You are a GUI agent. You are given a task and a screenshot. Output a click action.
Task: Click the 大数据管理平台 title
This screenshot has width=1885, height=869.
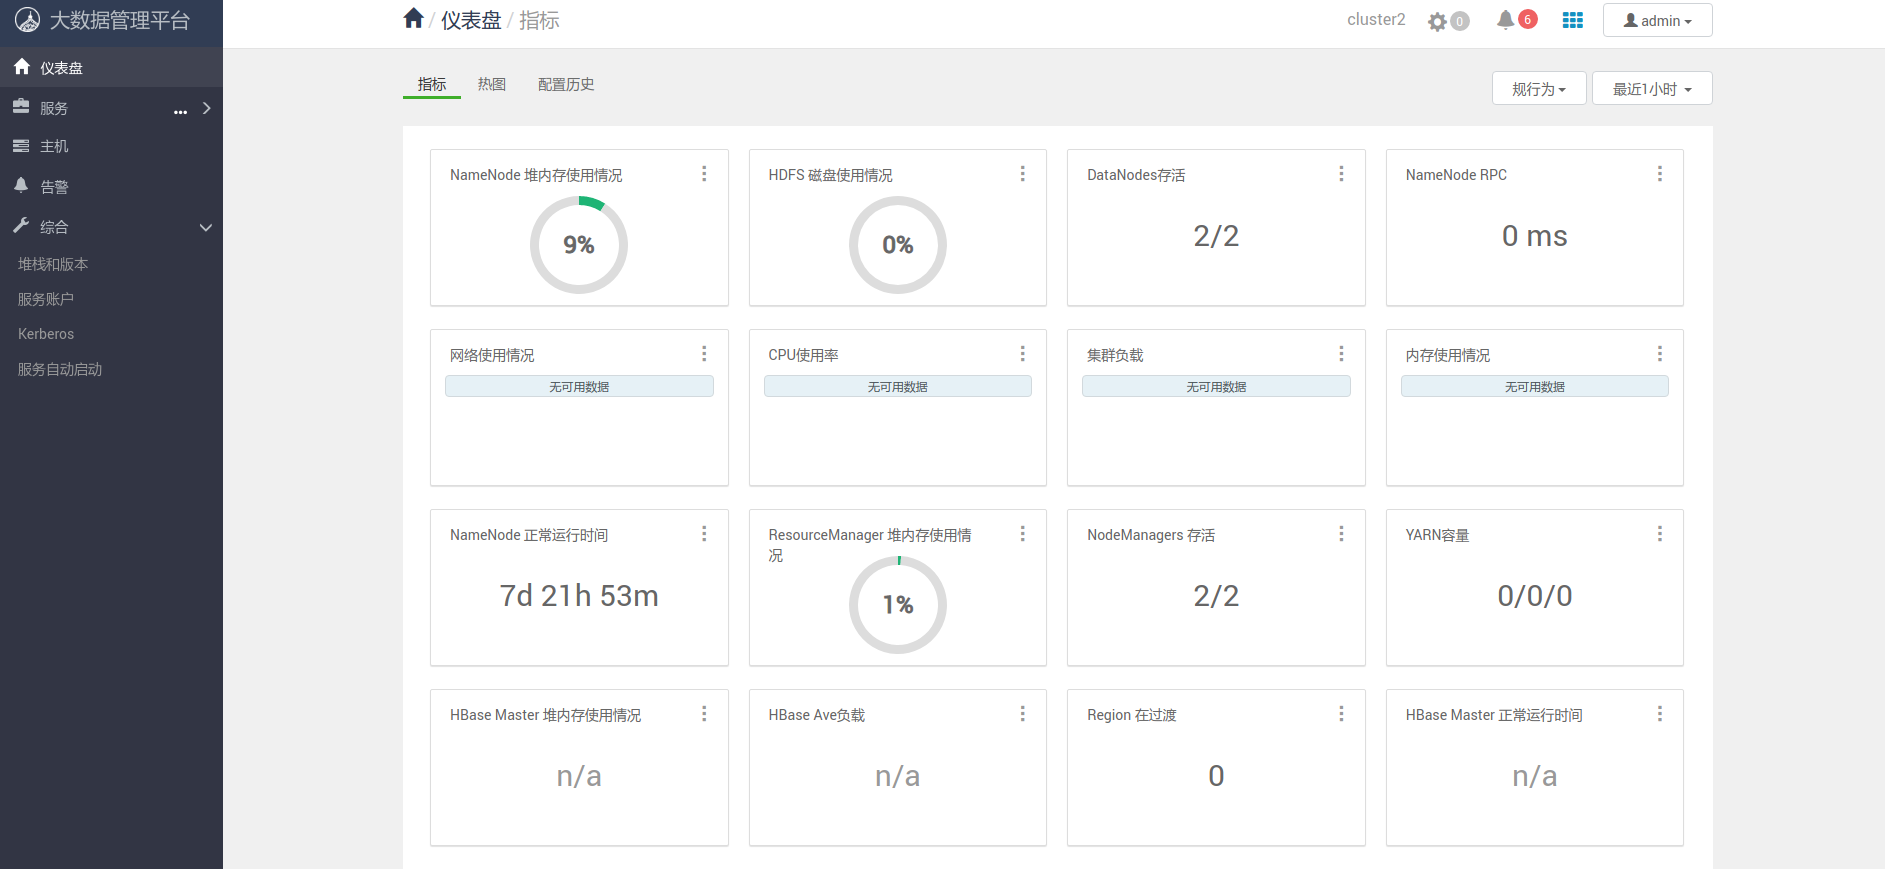120,20
